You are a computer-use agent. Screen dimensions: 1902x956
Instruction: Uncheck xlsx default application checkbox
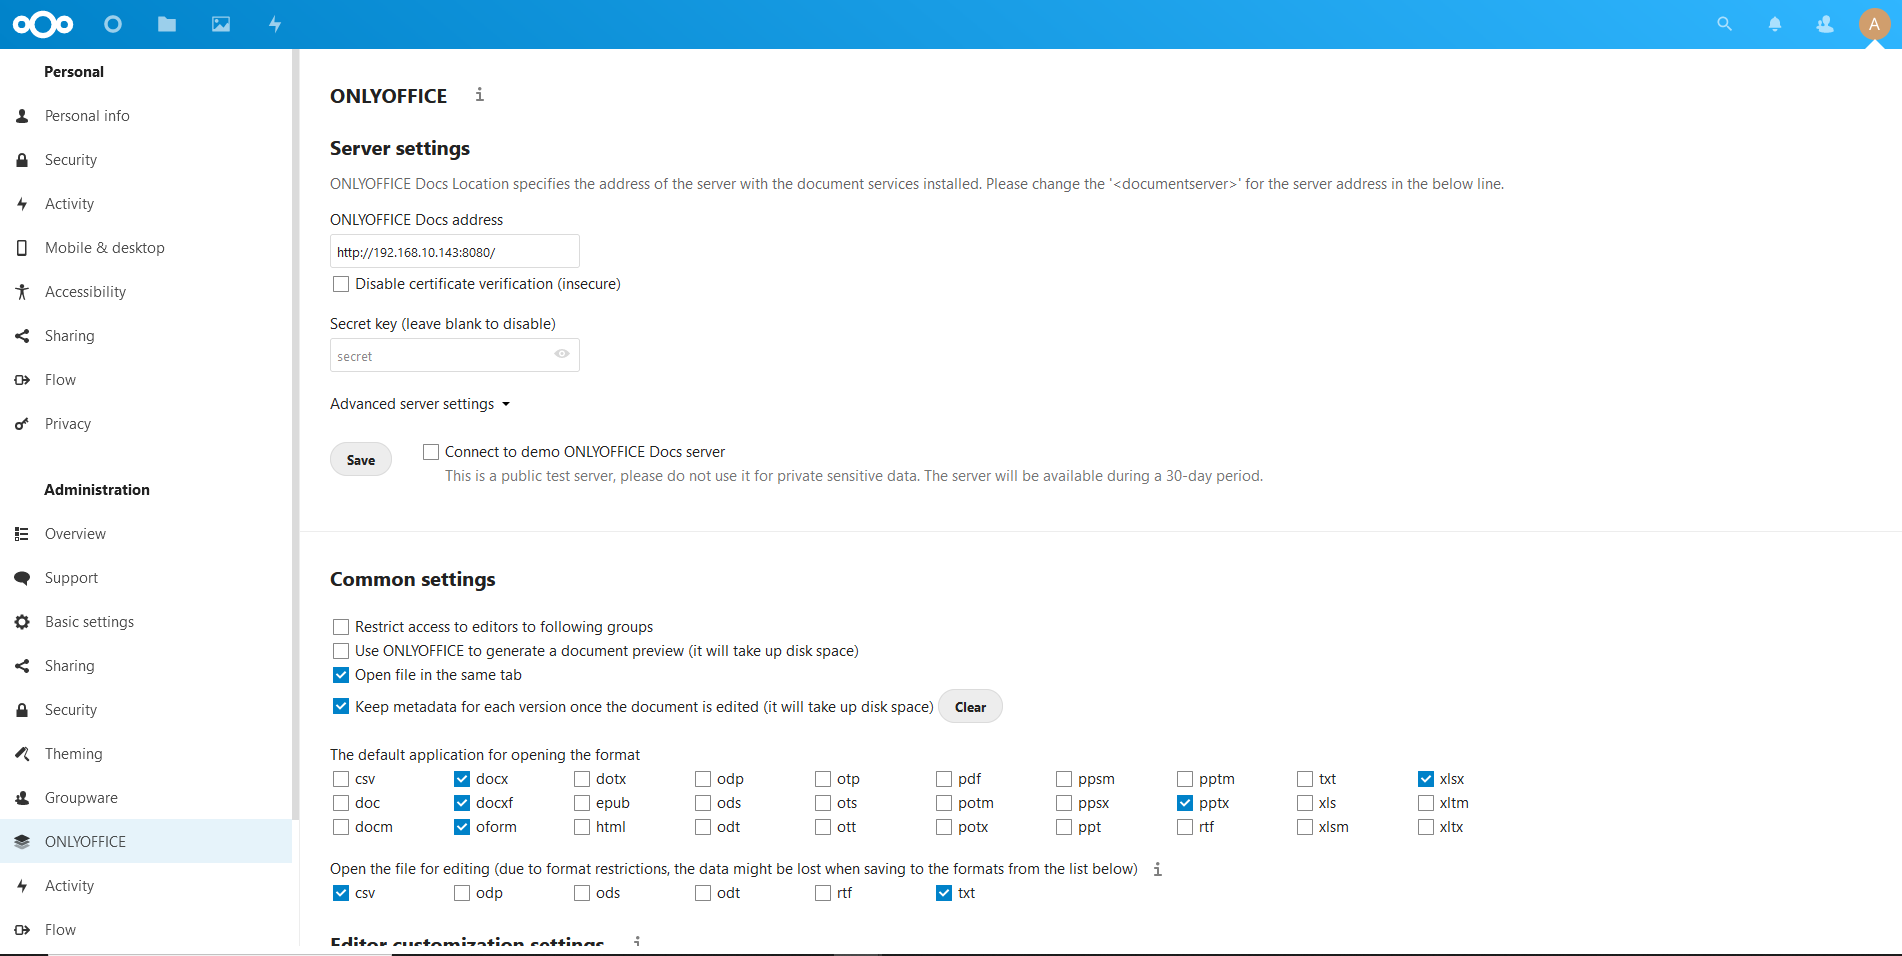tap(1426, 779)
